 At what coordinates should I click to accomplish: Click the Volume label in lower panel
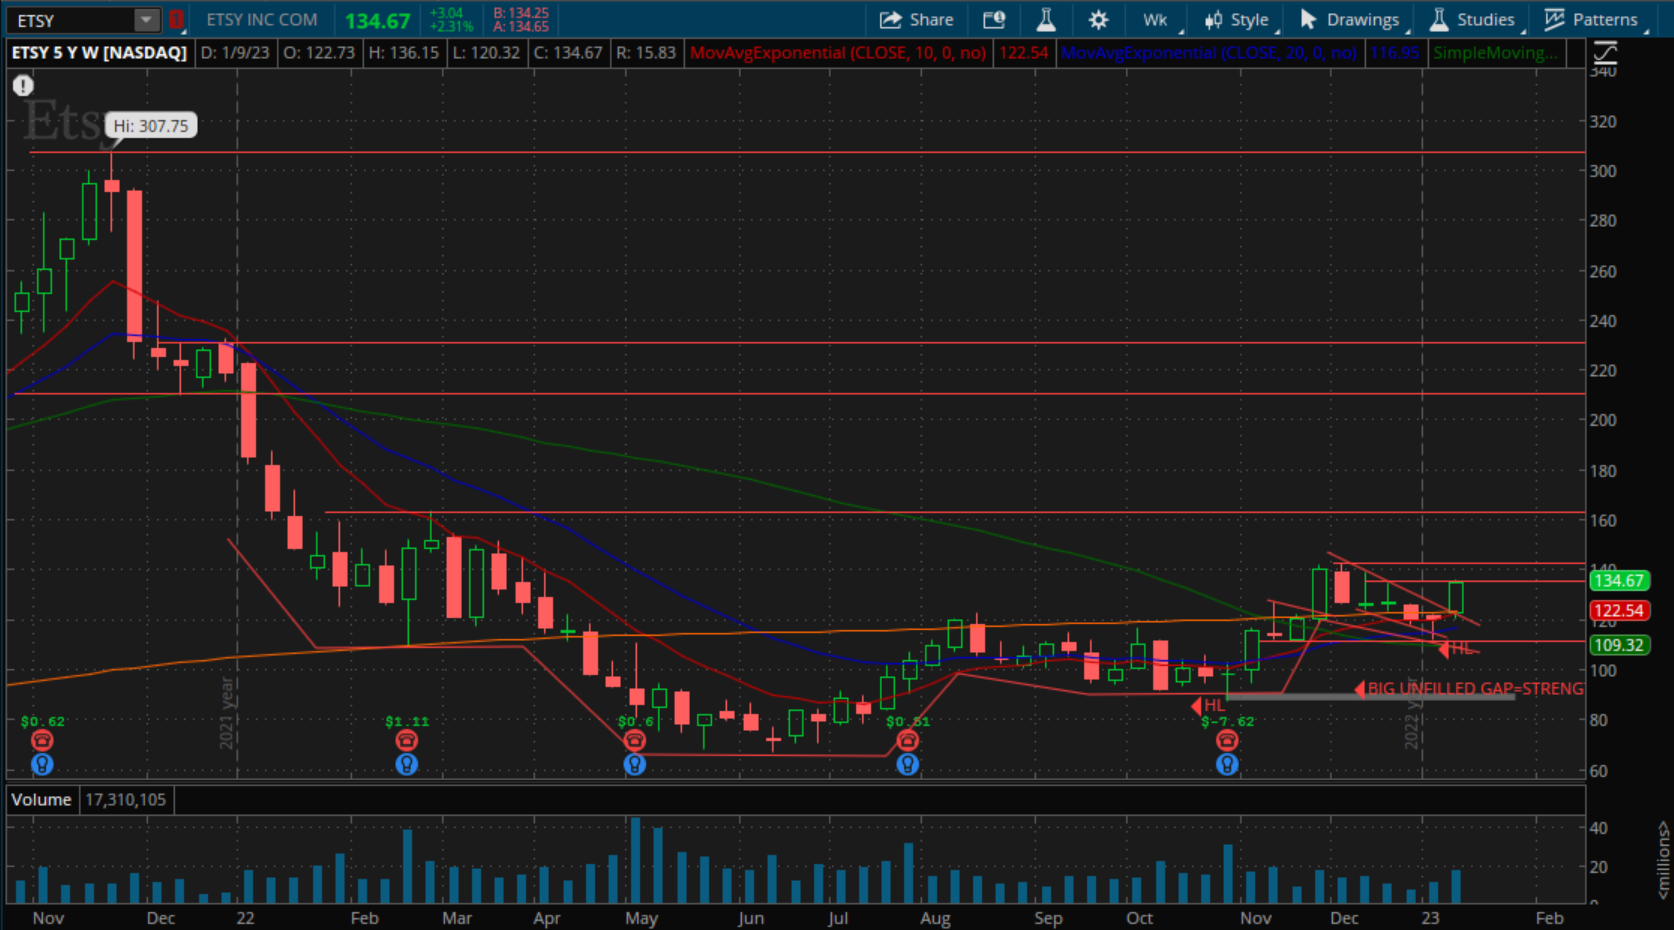pos(41,800)
